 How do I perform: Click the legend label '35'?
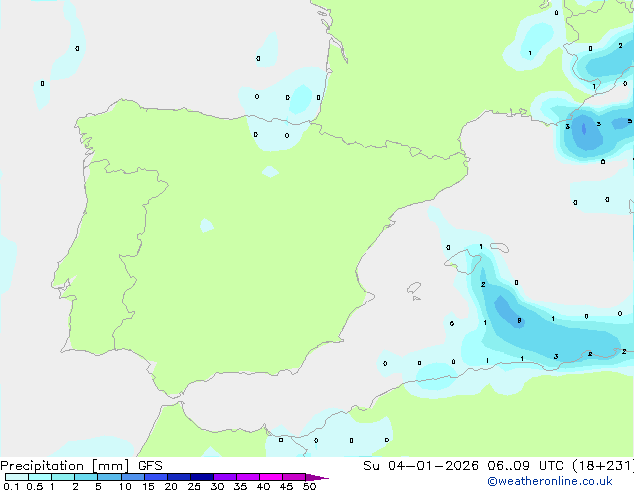(240, 486)
